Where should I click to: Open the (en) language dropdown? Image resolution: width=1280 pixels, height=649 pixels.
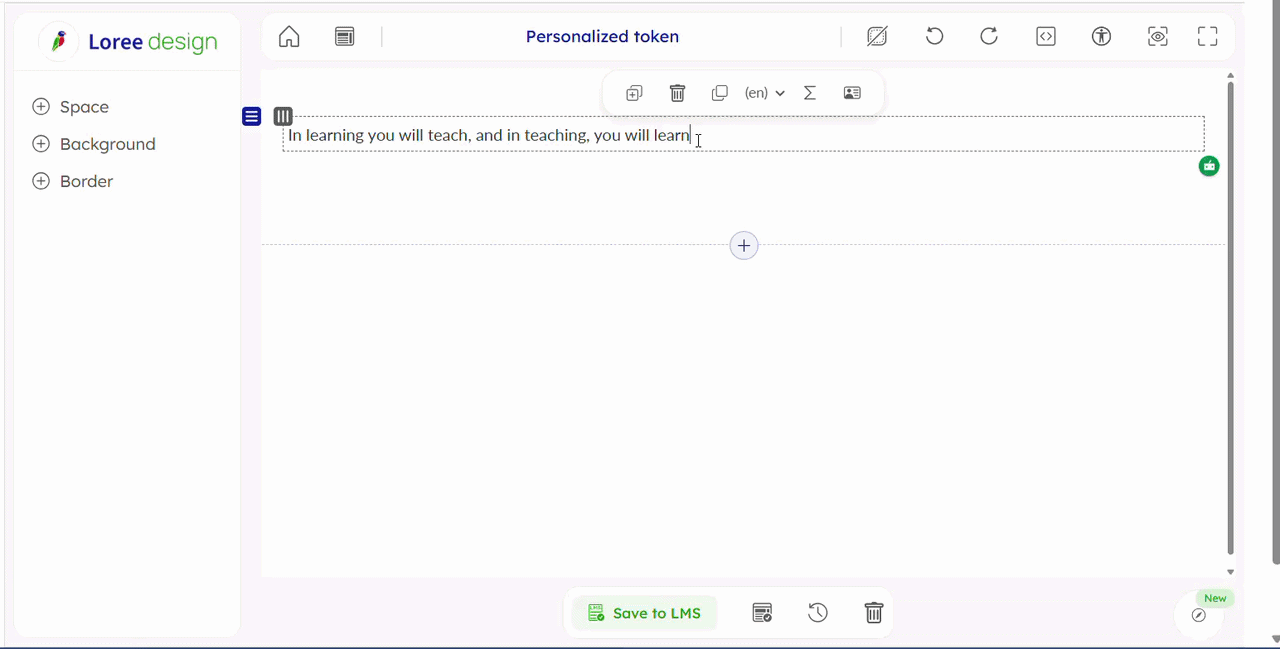click(765, 93)
